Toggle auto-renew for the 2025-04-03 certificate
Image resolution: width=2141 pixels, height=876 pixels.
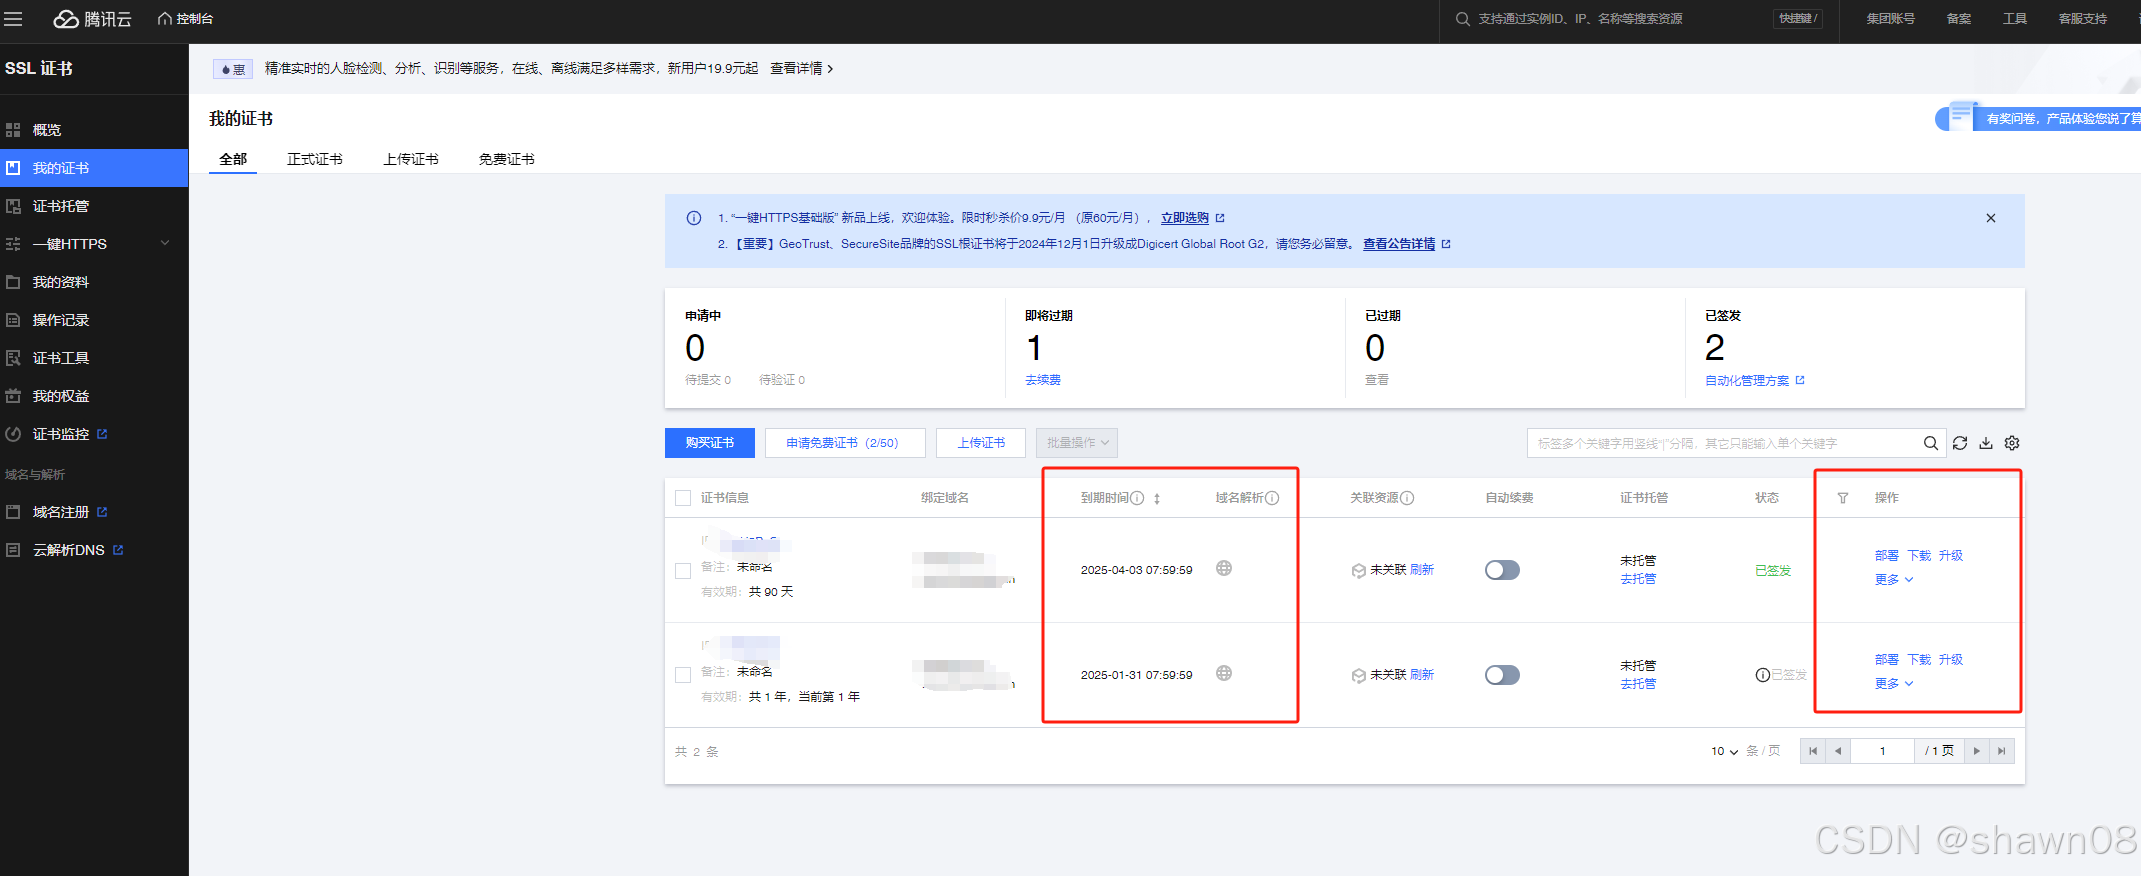click(1502, 570)
